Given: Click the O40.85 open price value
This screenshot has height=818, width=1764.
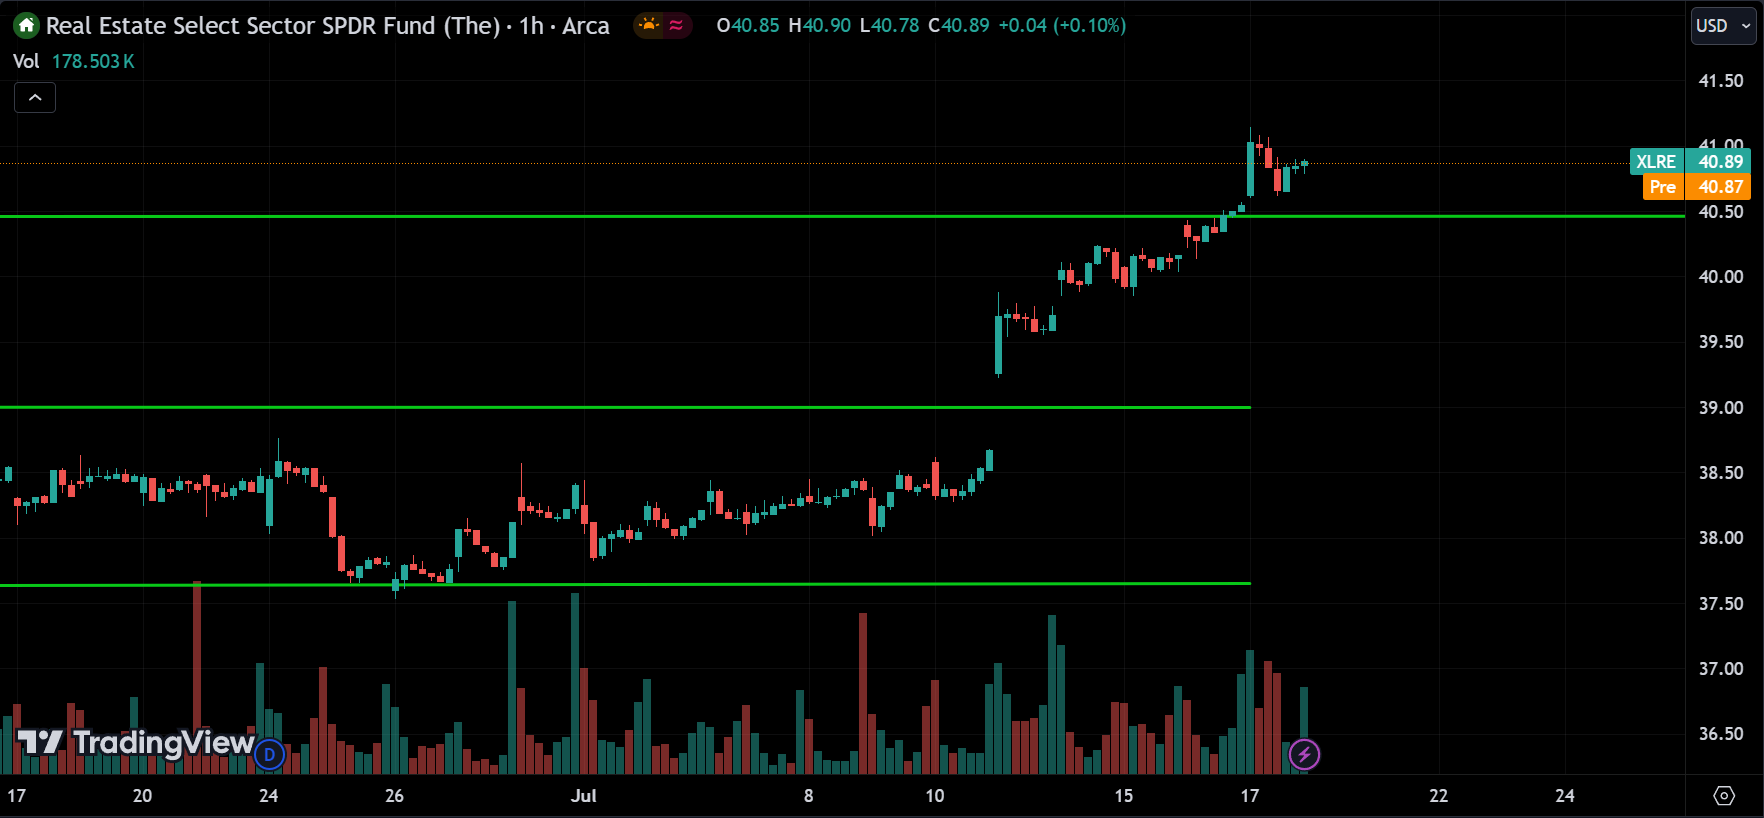Looking at the screenshot, I should (748, 26).
